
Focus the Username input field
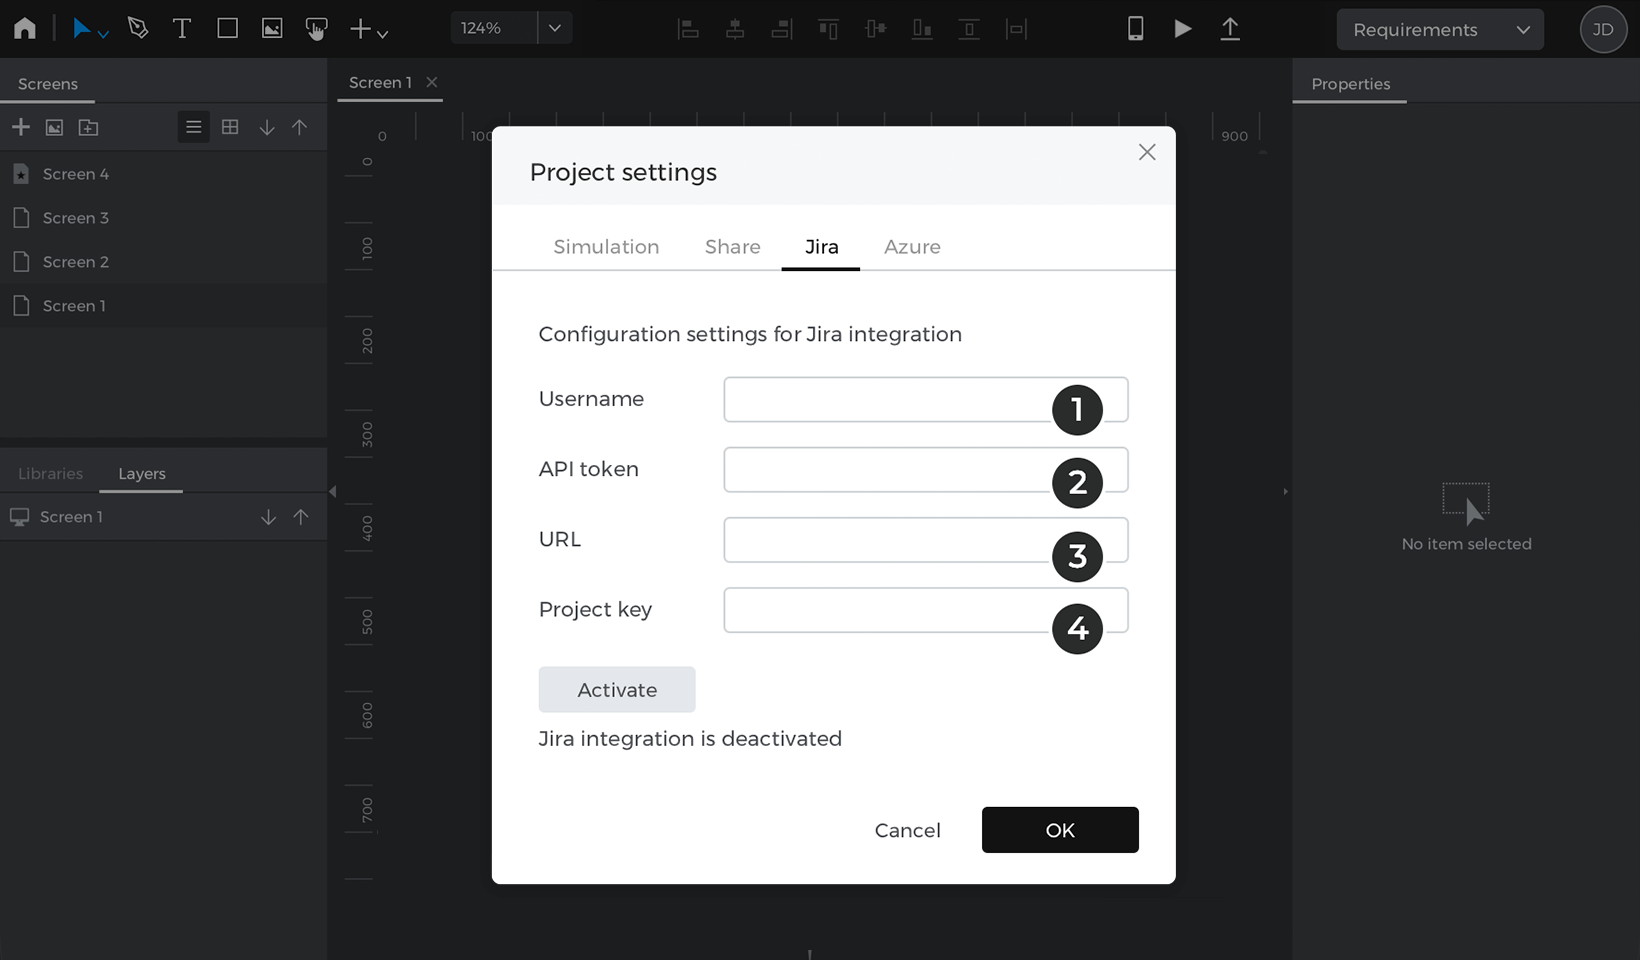(x=926, y=399)
